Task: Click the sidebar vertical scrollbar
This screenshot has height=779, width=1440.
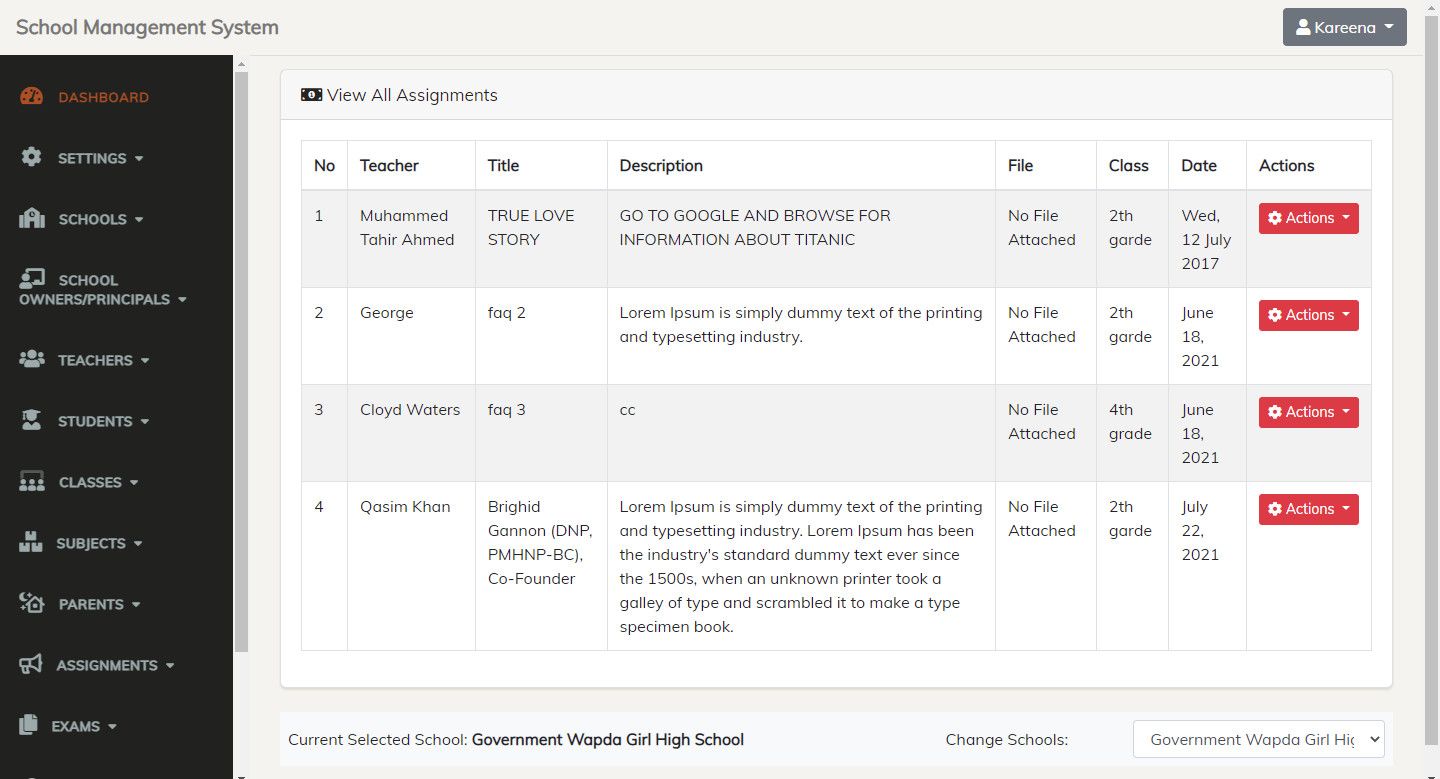Action: [x=240, y=360]
